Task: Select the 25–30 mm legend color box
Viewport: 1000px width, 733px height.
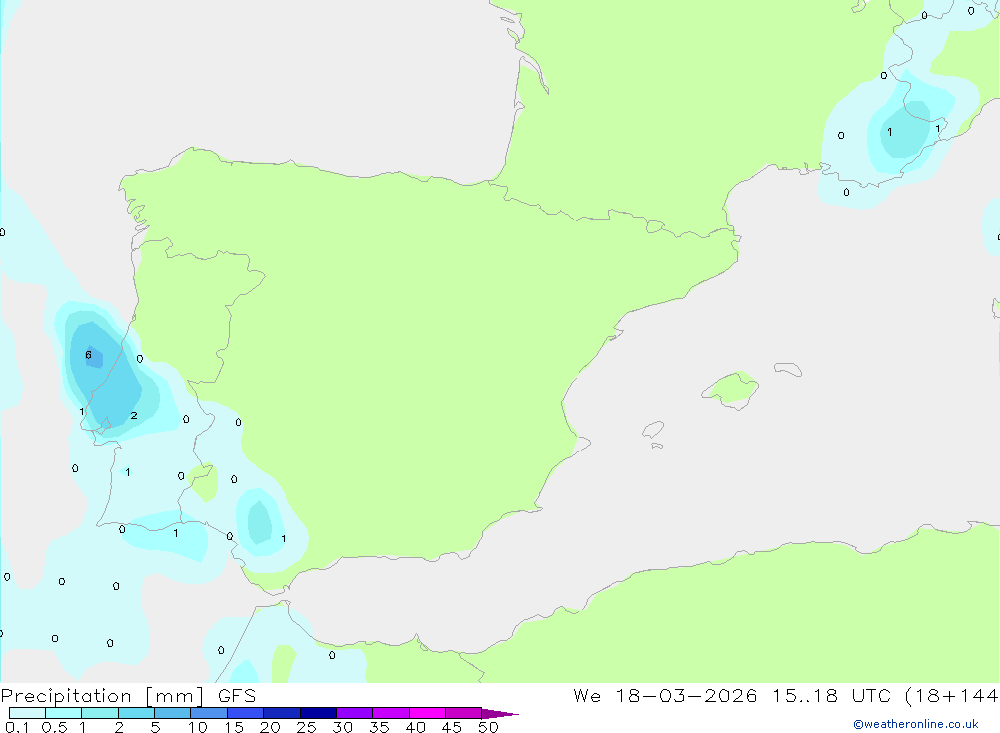Action: pos(318,713)
